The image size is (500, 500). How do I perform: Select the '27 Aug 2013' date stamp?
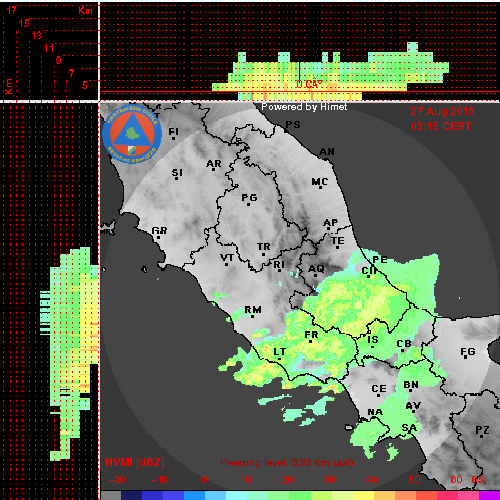[x=442, y=111]
